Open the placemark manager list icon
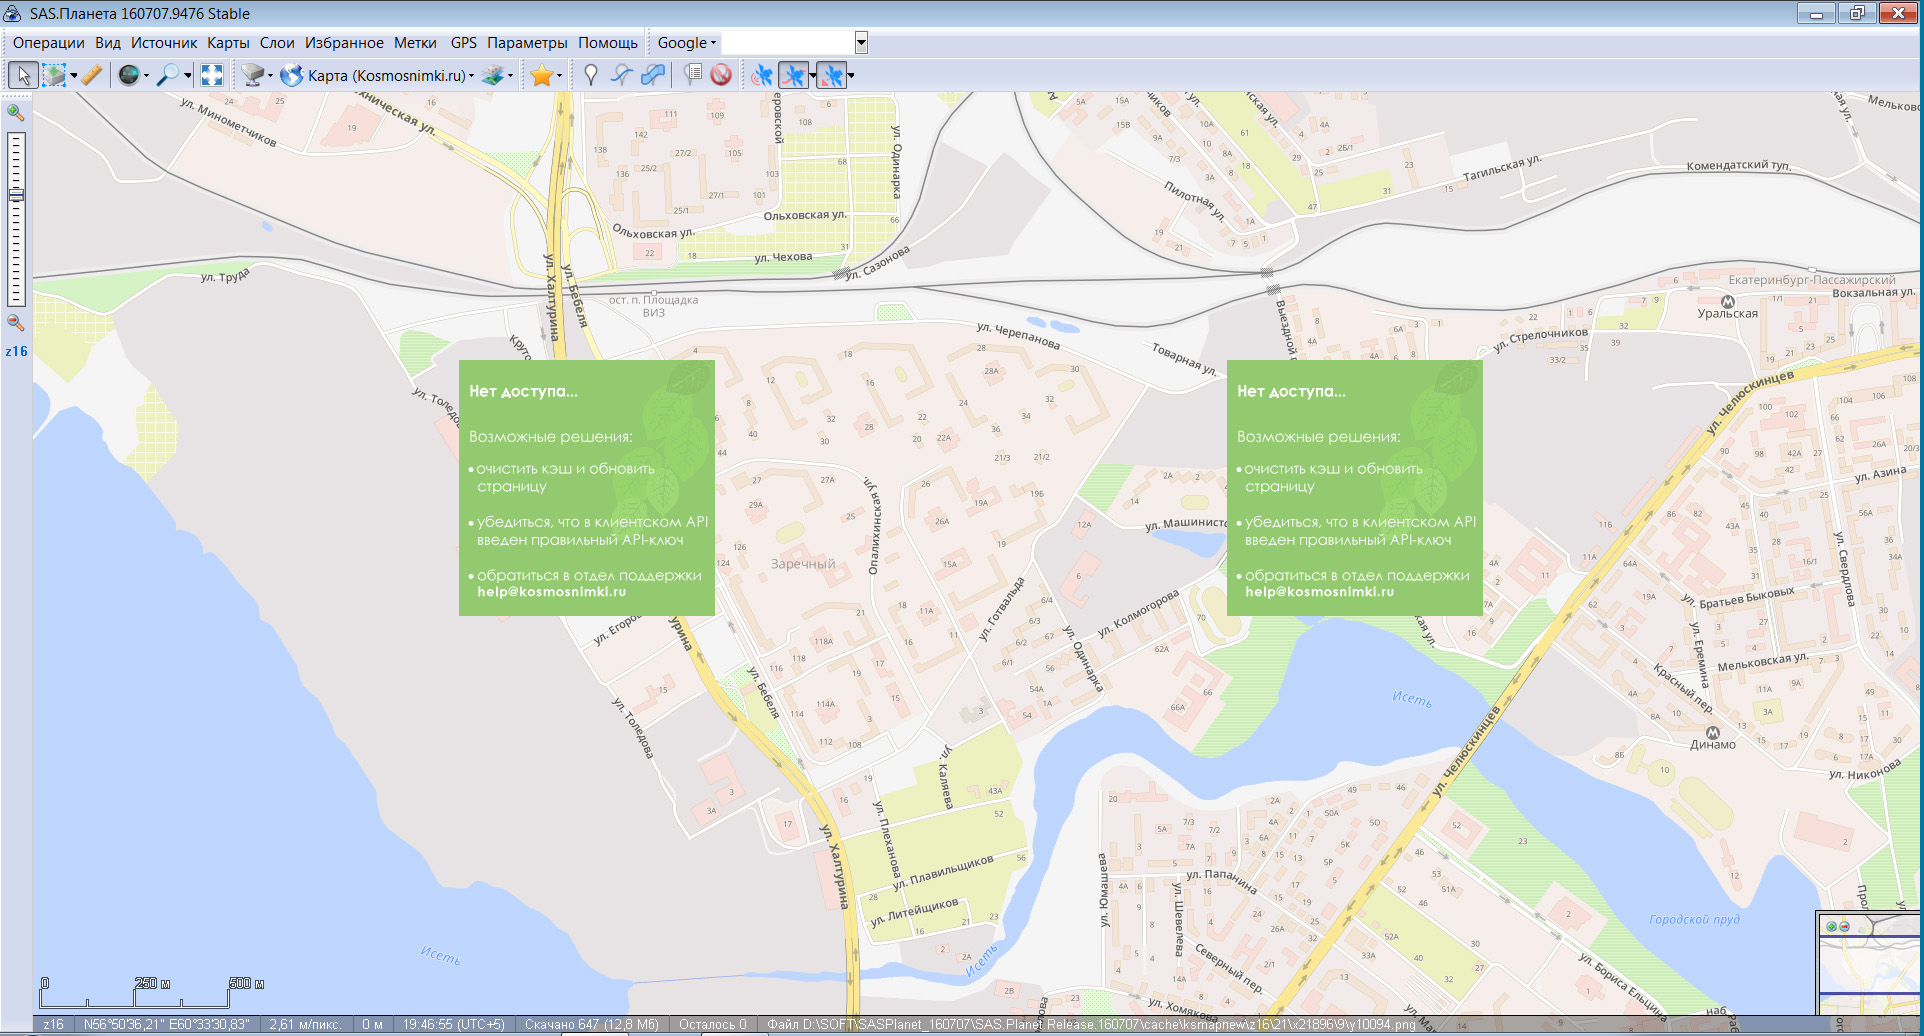Viewport: 1924px width, 1036px height. [x=692, y=75]
